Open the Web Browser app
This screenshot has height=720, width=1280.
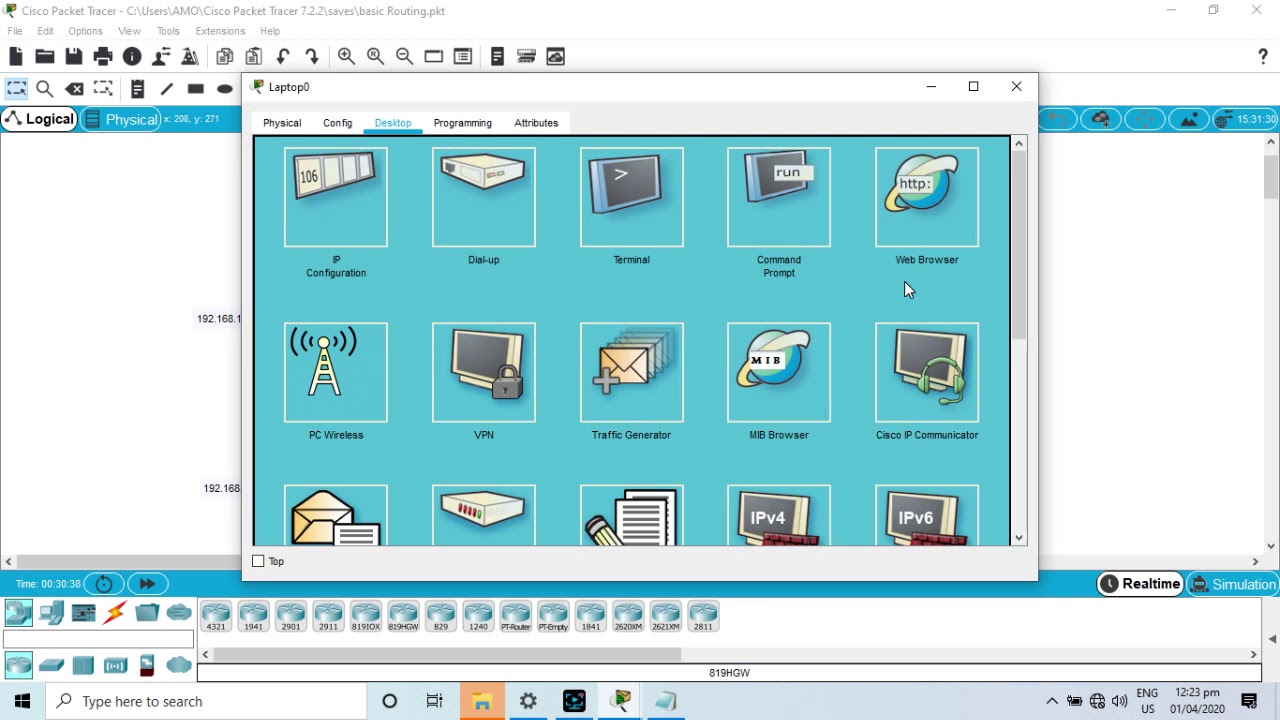(x=927, y=197)
